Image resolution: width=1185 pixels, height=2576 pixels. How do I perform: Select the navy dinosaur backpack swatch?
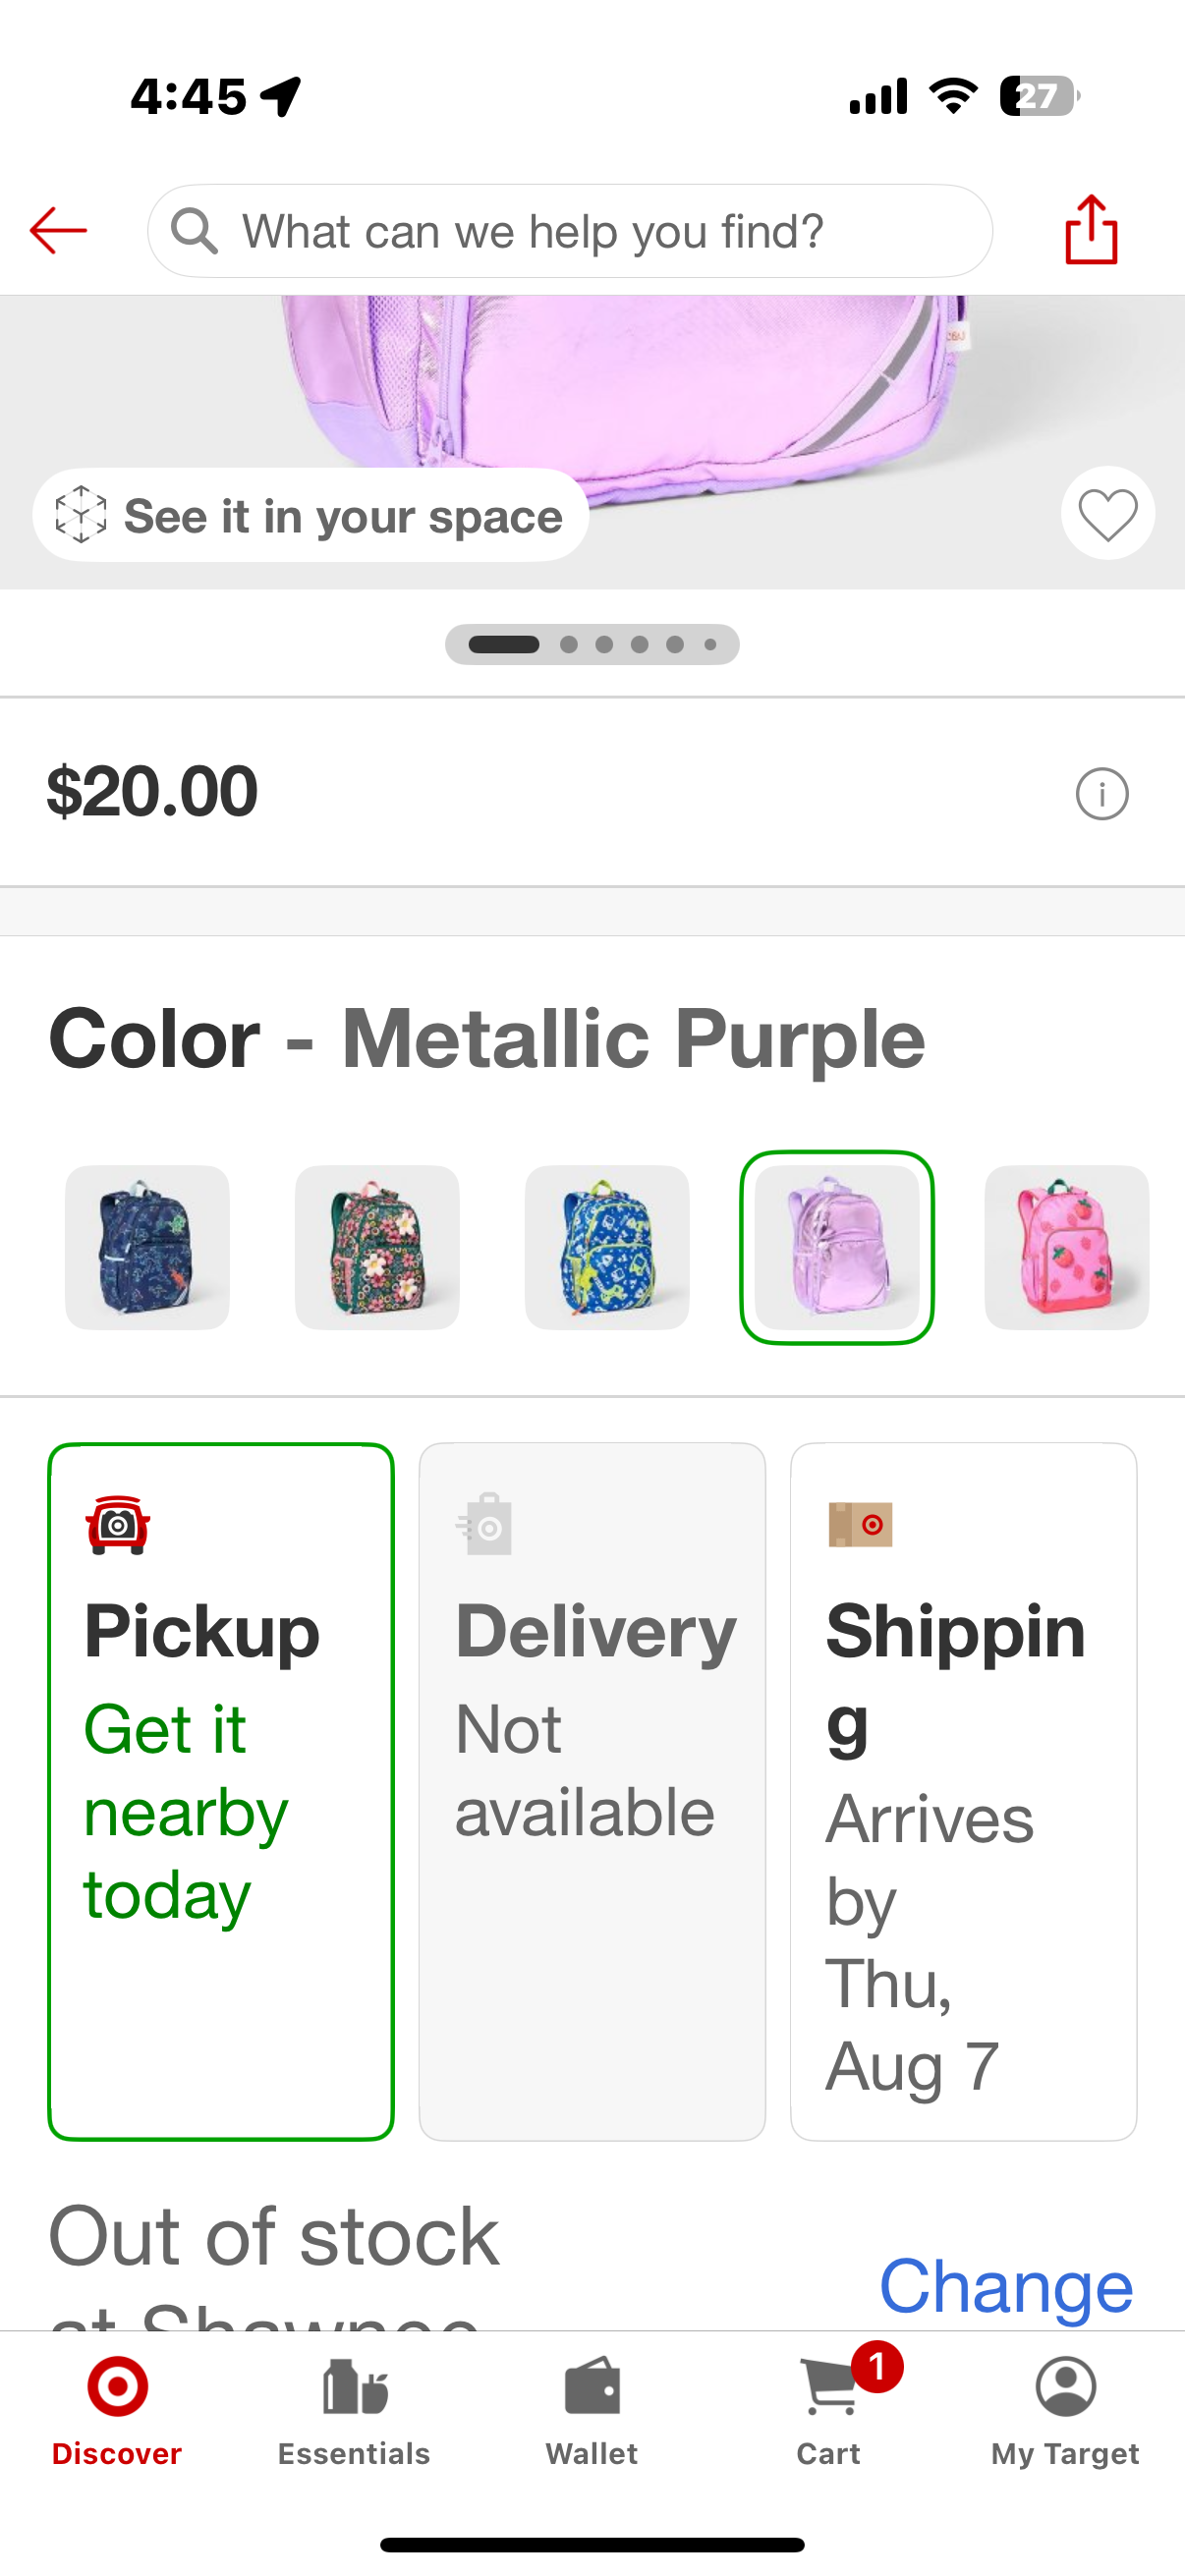coord(148,1247)
